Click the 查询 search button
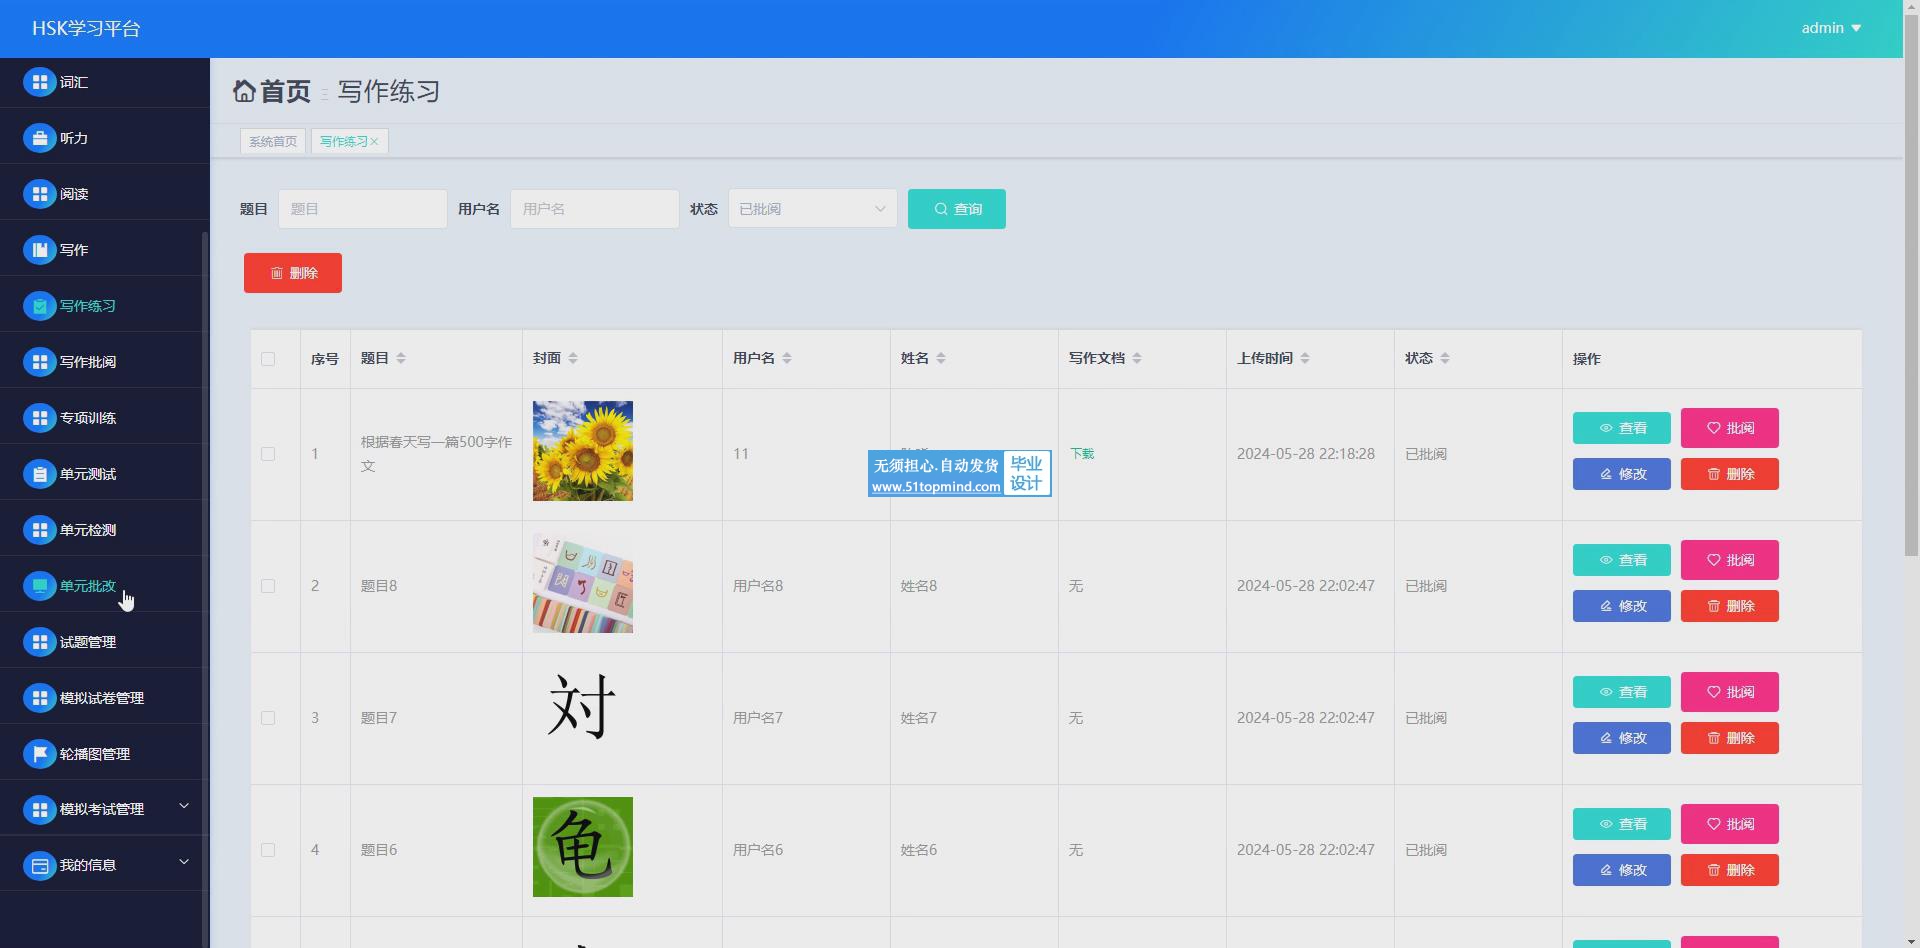1920x948 pixels. [x=957, y=209]
